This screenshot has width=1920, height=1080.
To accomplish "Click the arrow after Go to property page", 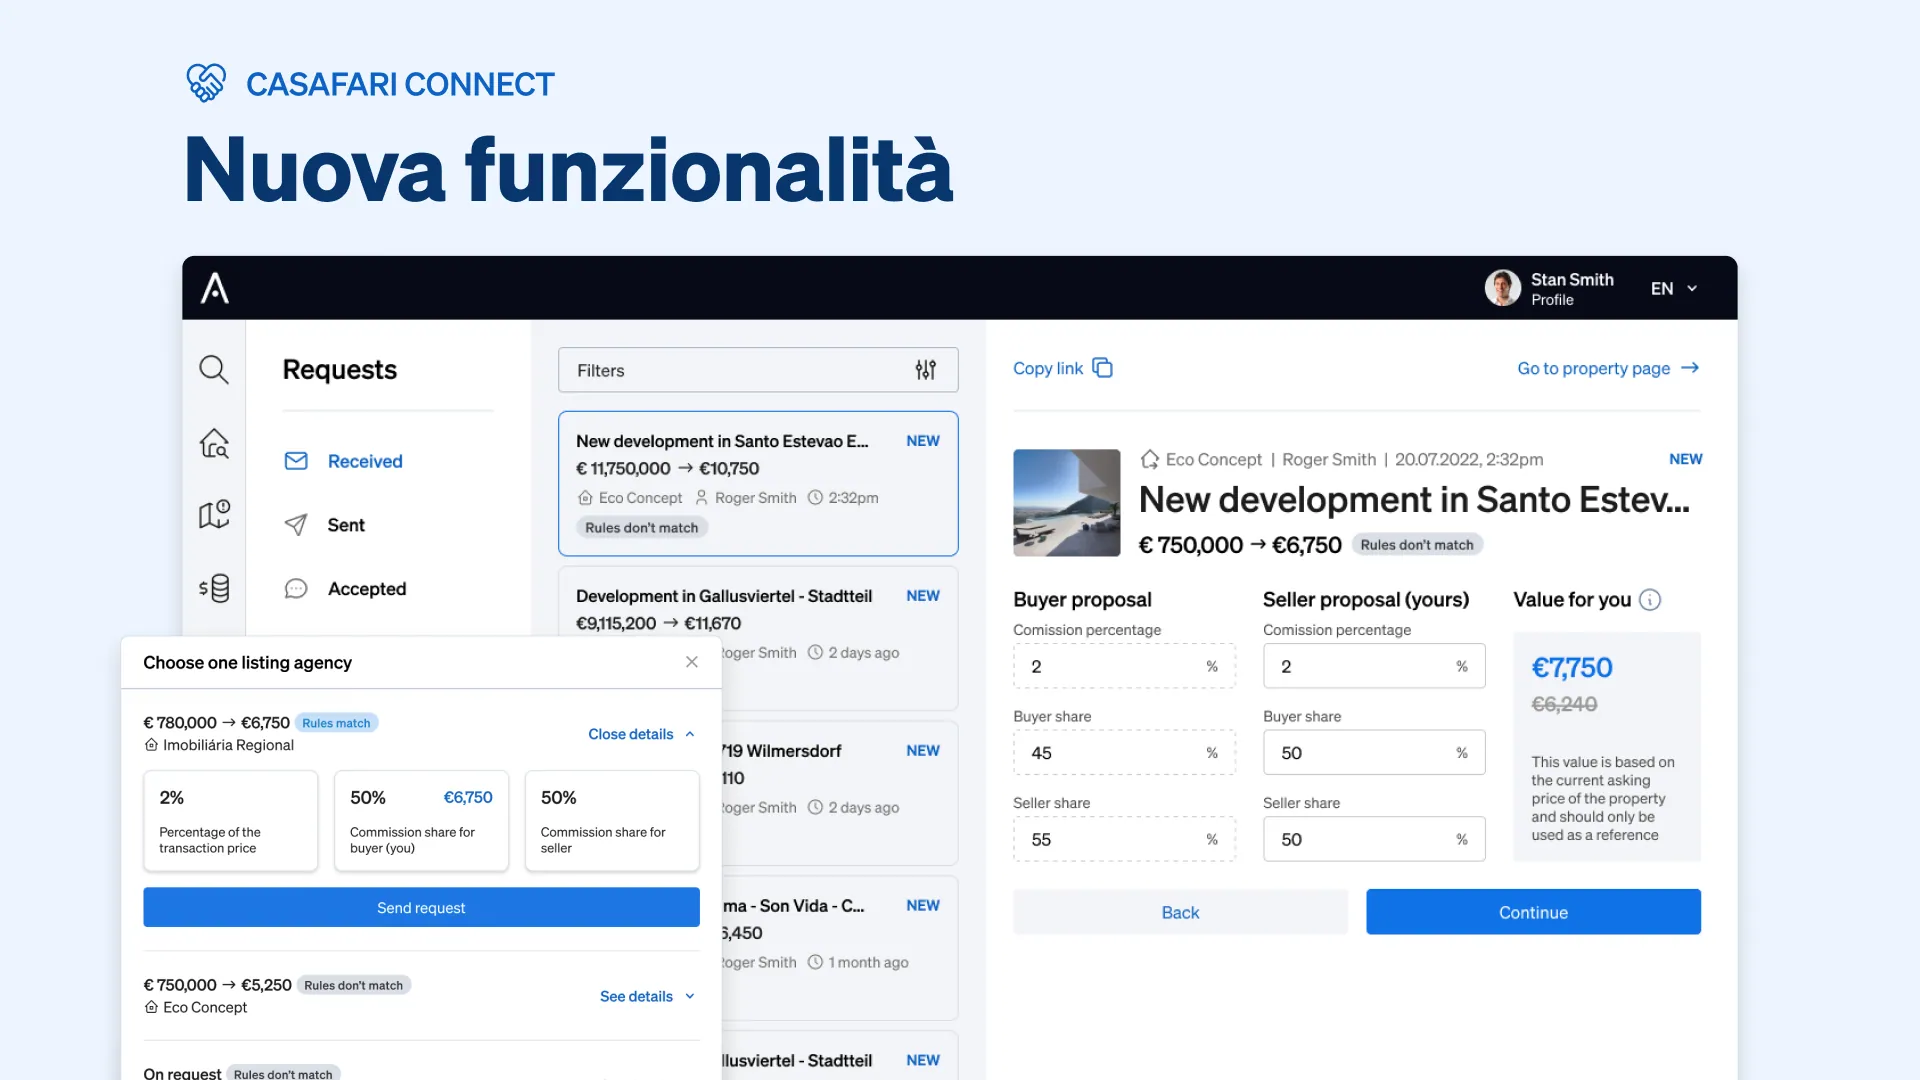I will pyautogui.click(x=1690, y=368).
